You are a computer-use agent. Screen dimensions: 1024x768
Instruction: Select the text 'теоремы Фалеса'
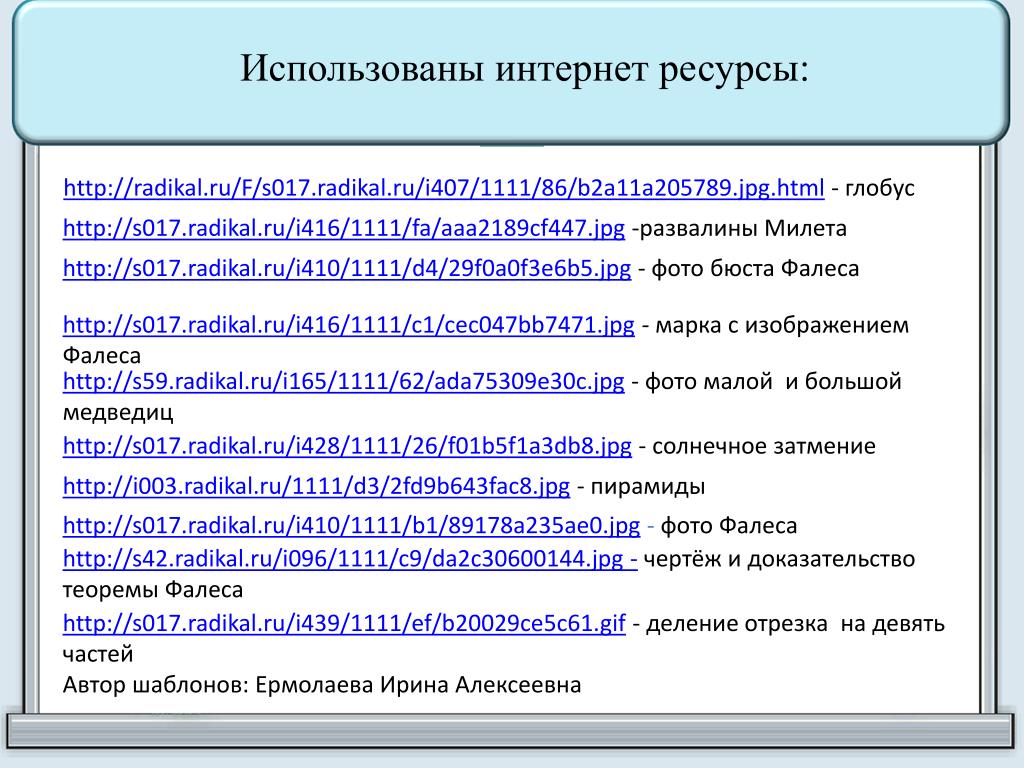tap(153, 590)
